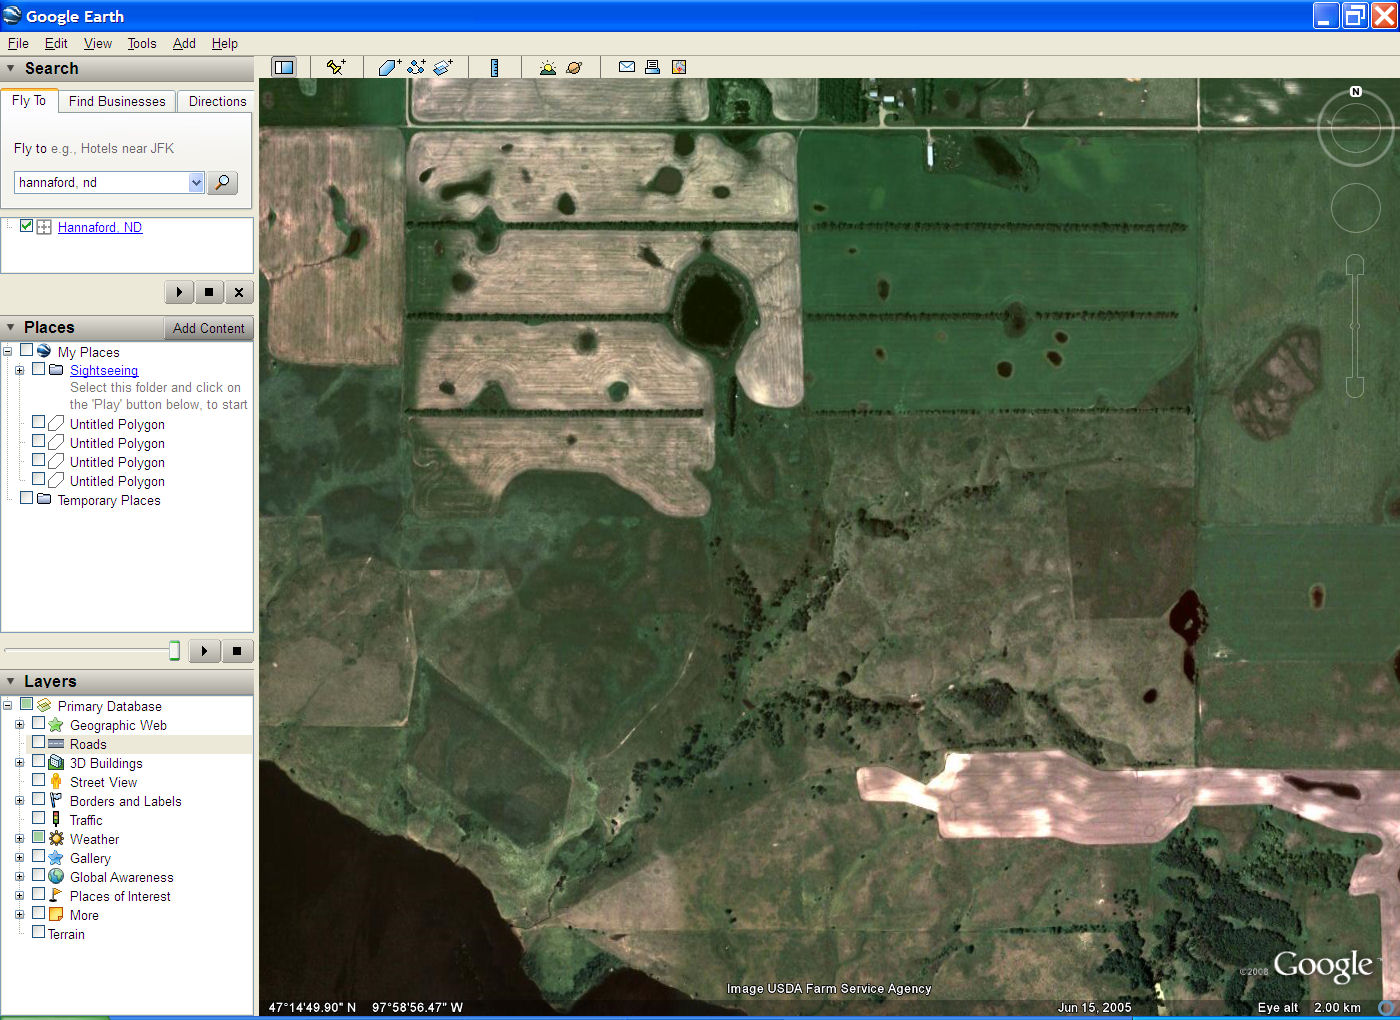This screenshot has width=1400, height=1020.
Task: Open the Add menu
Action: pyautogui.click(x=184, y=43)
